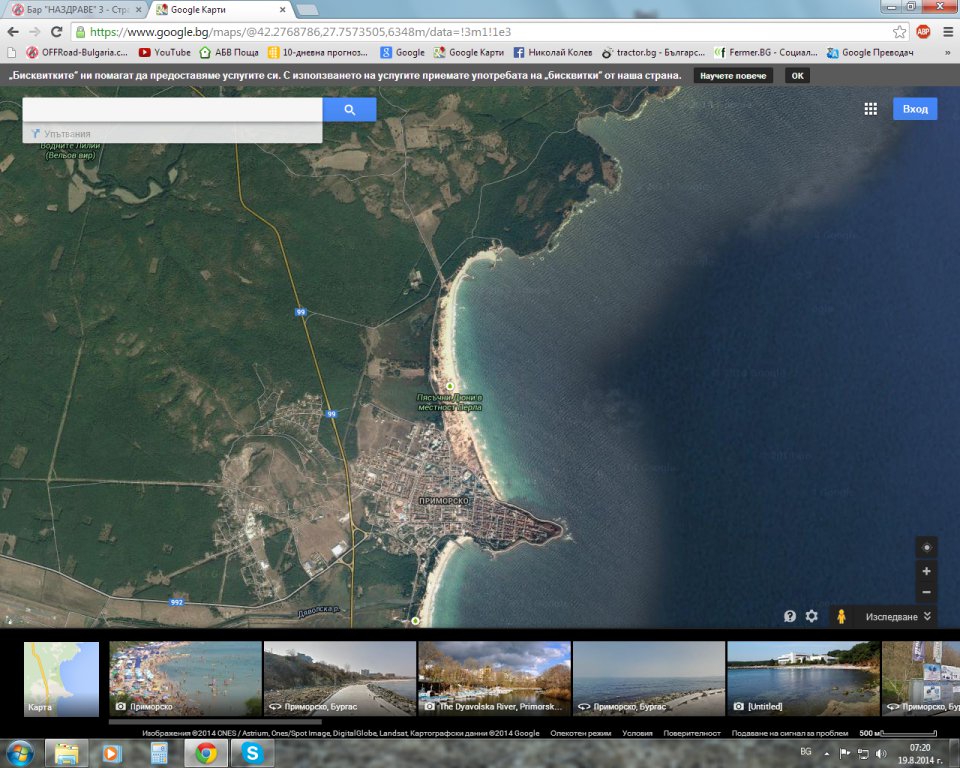Open the Google apps grid

click(x=870, y=109)
